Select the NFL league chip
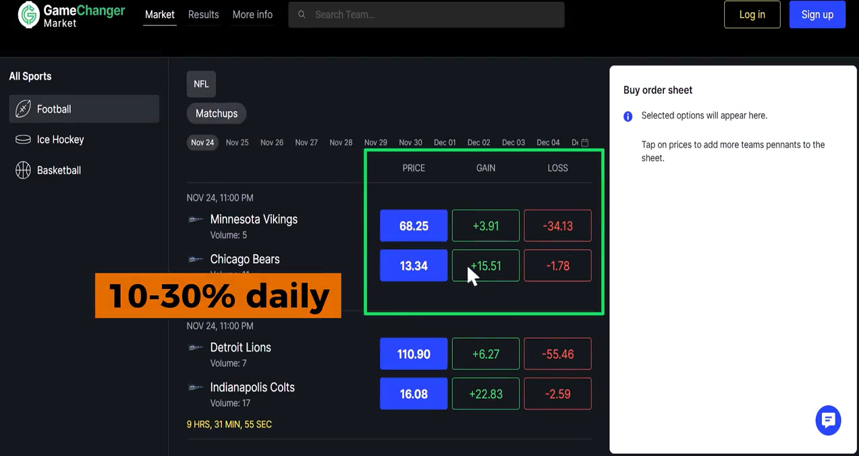 point(201,84)
